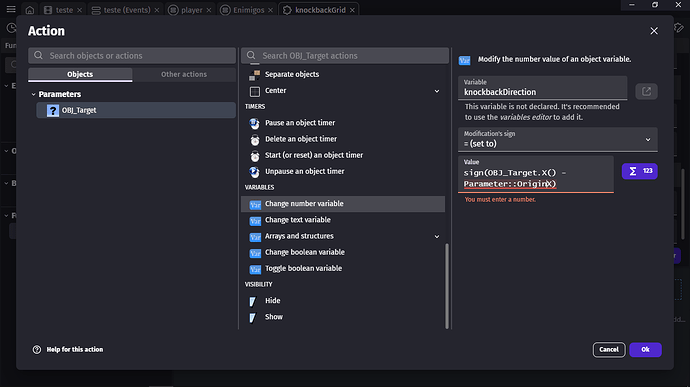Open the Modification's sign dropdown
This screenshot has width=690, height=387.
pyautogui.click(x=558, y=140)
